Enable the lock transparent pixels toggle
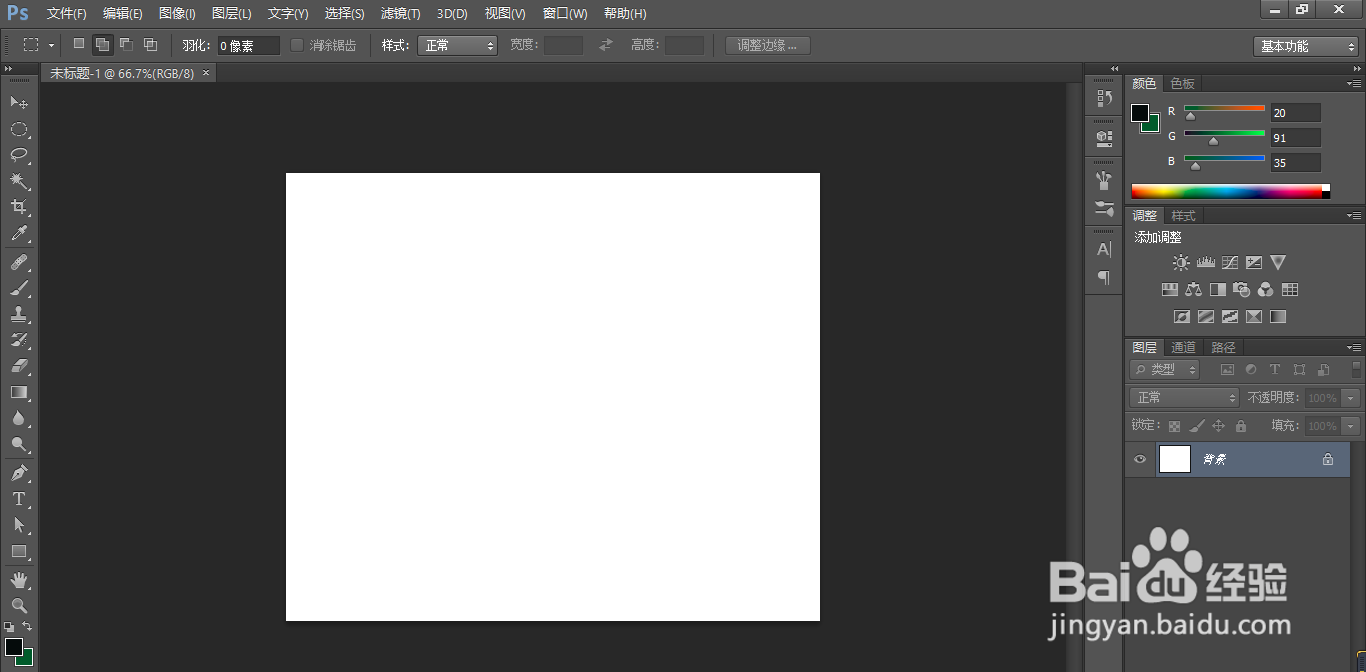 [x=1173, y=425]
